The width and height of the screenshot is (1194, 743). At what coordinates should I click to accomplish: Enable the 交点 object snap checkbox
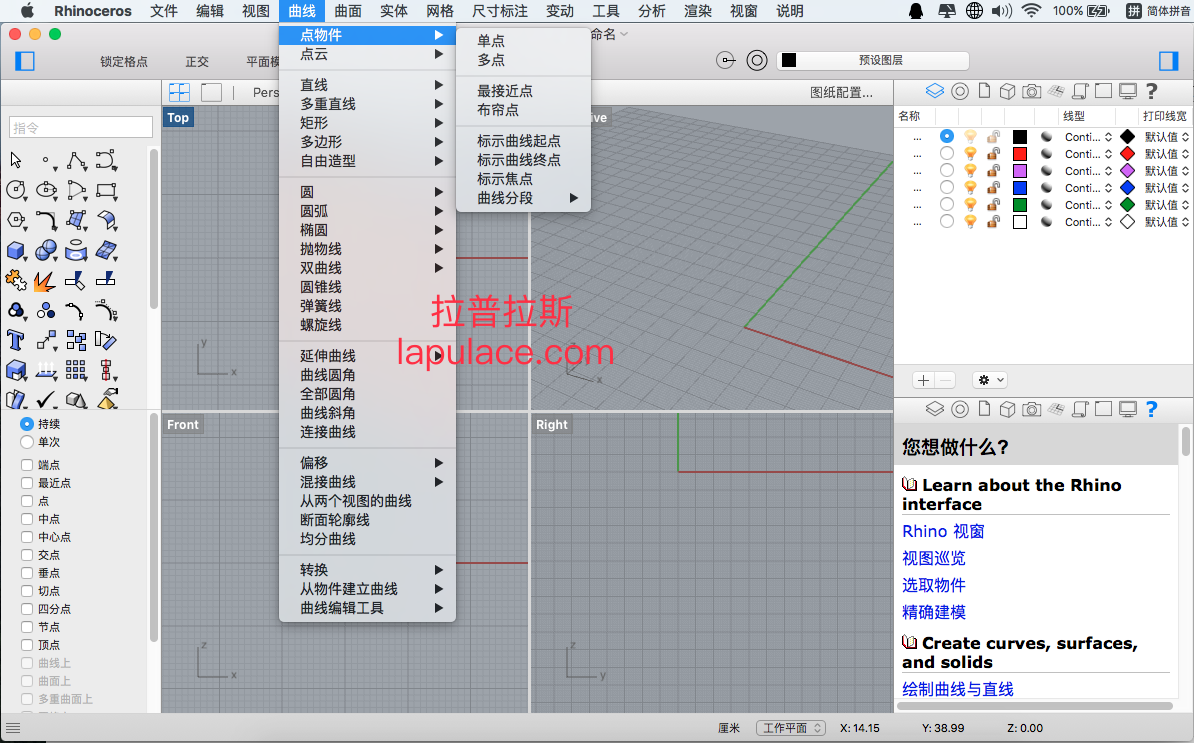[27, 555]
